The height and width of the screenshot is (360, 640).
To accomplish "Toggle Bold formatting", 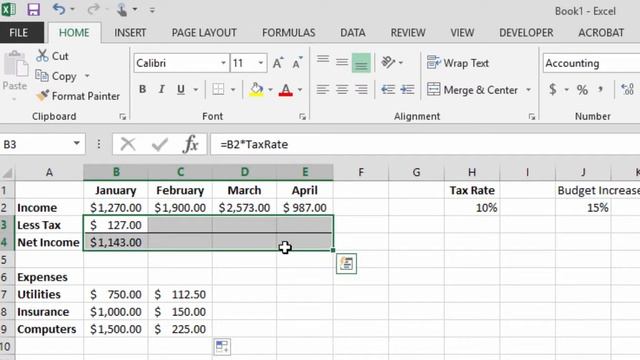I will click(x=142, y=89).
